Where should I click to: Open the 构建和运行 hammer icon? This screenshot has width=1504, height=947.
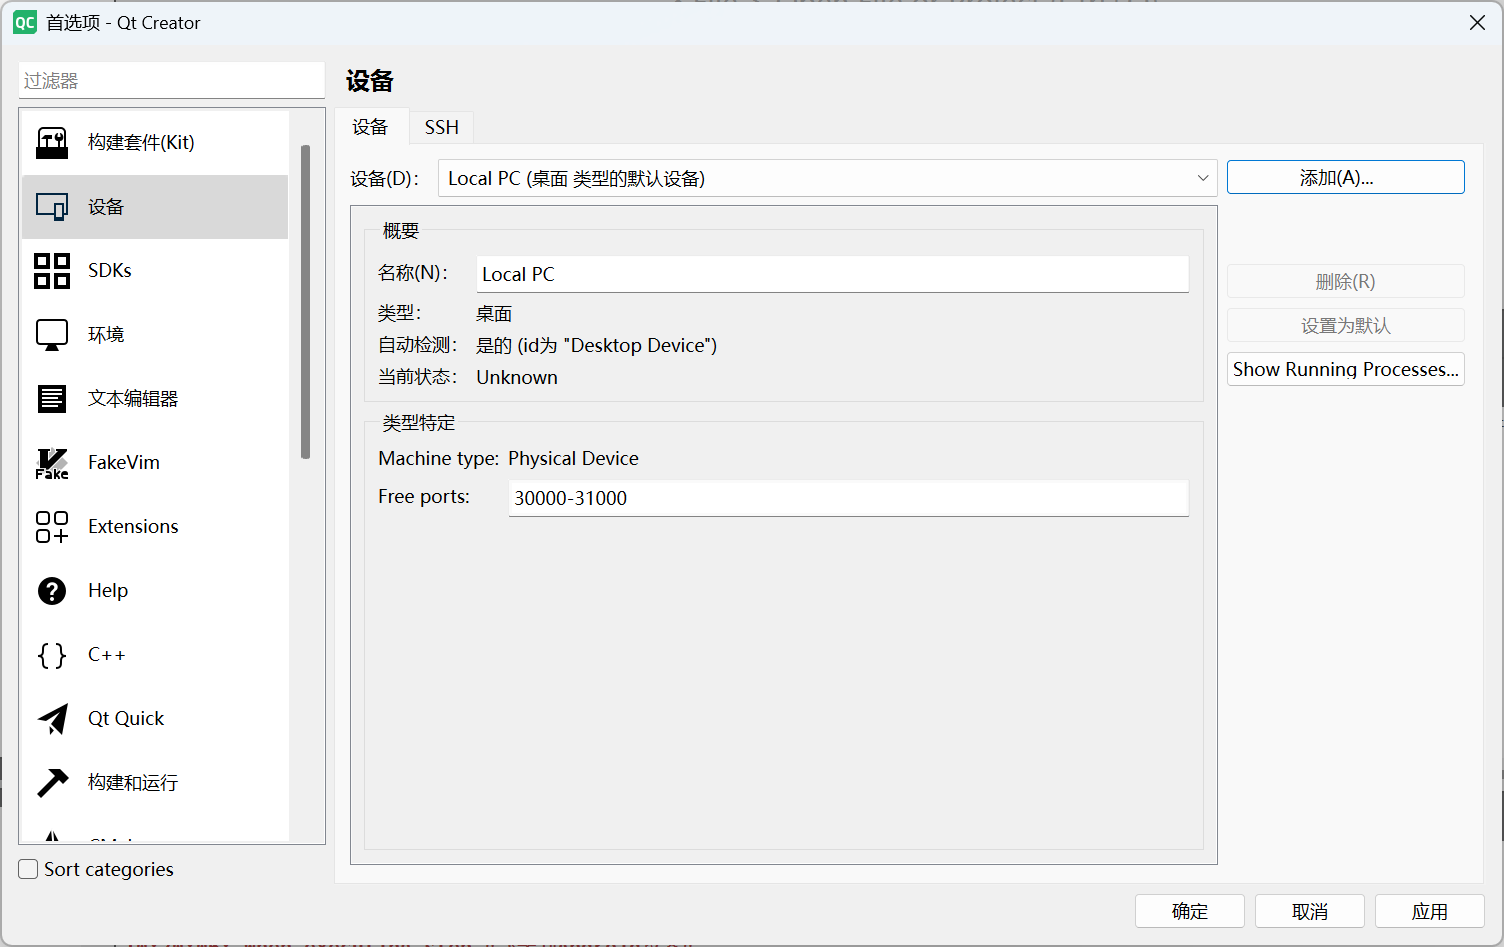coord(52,783)
